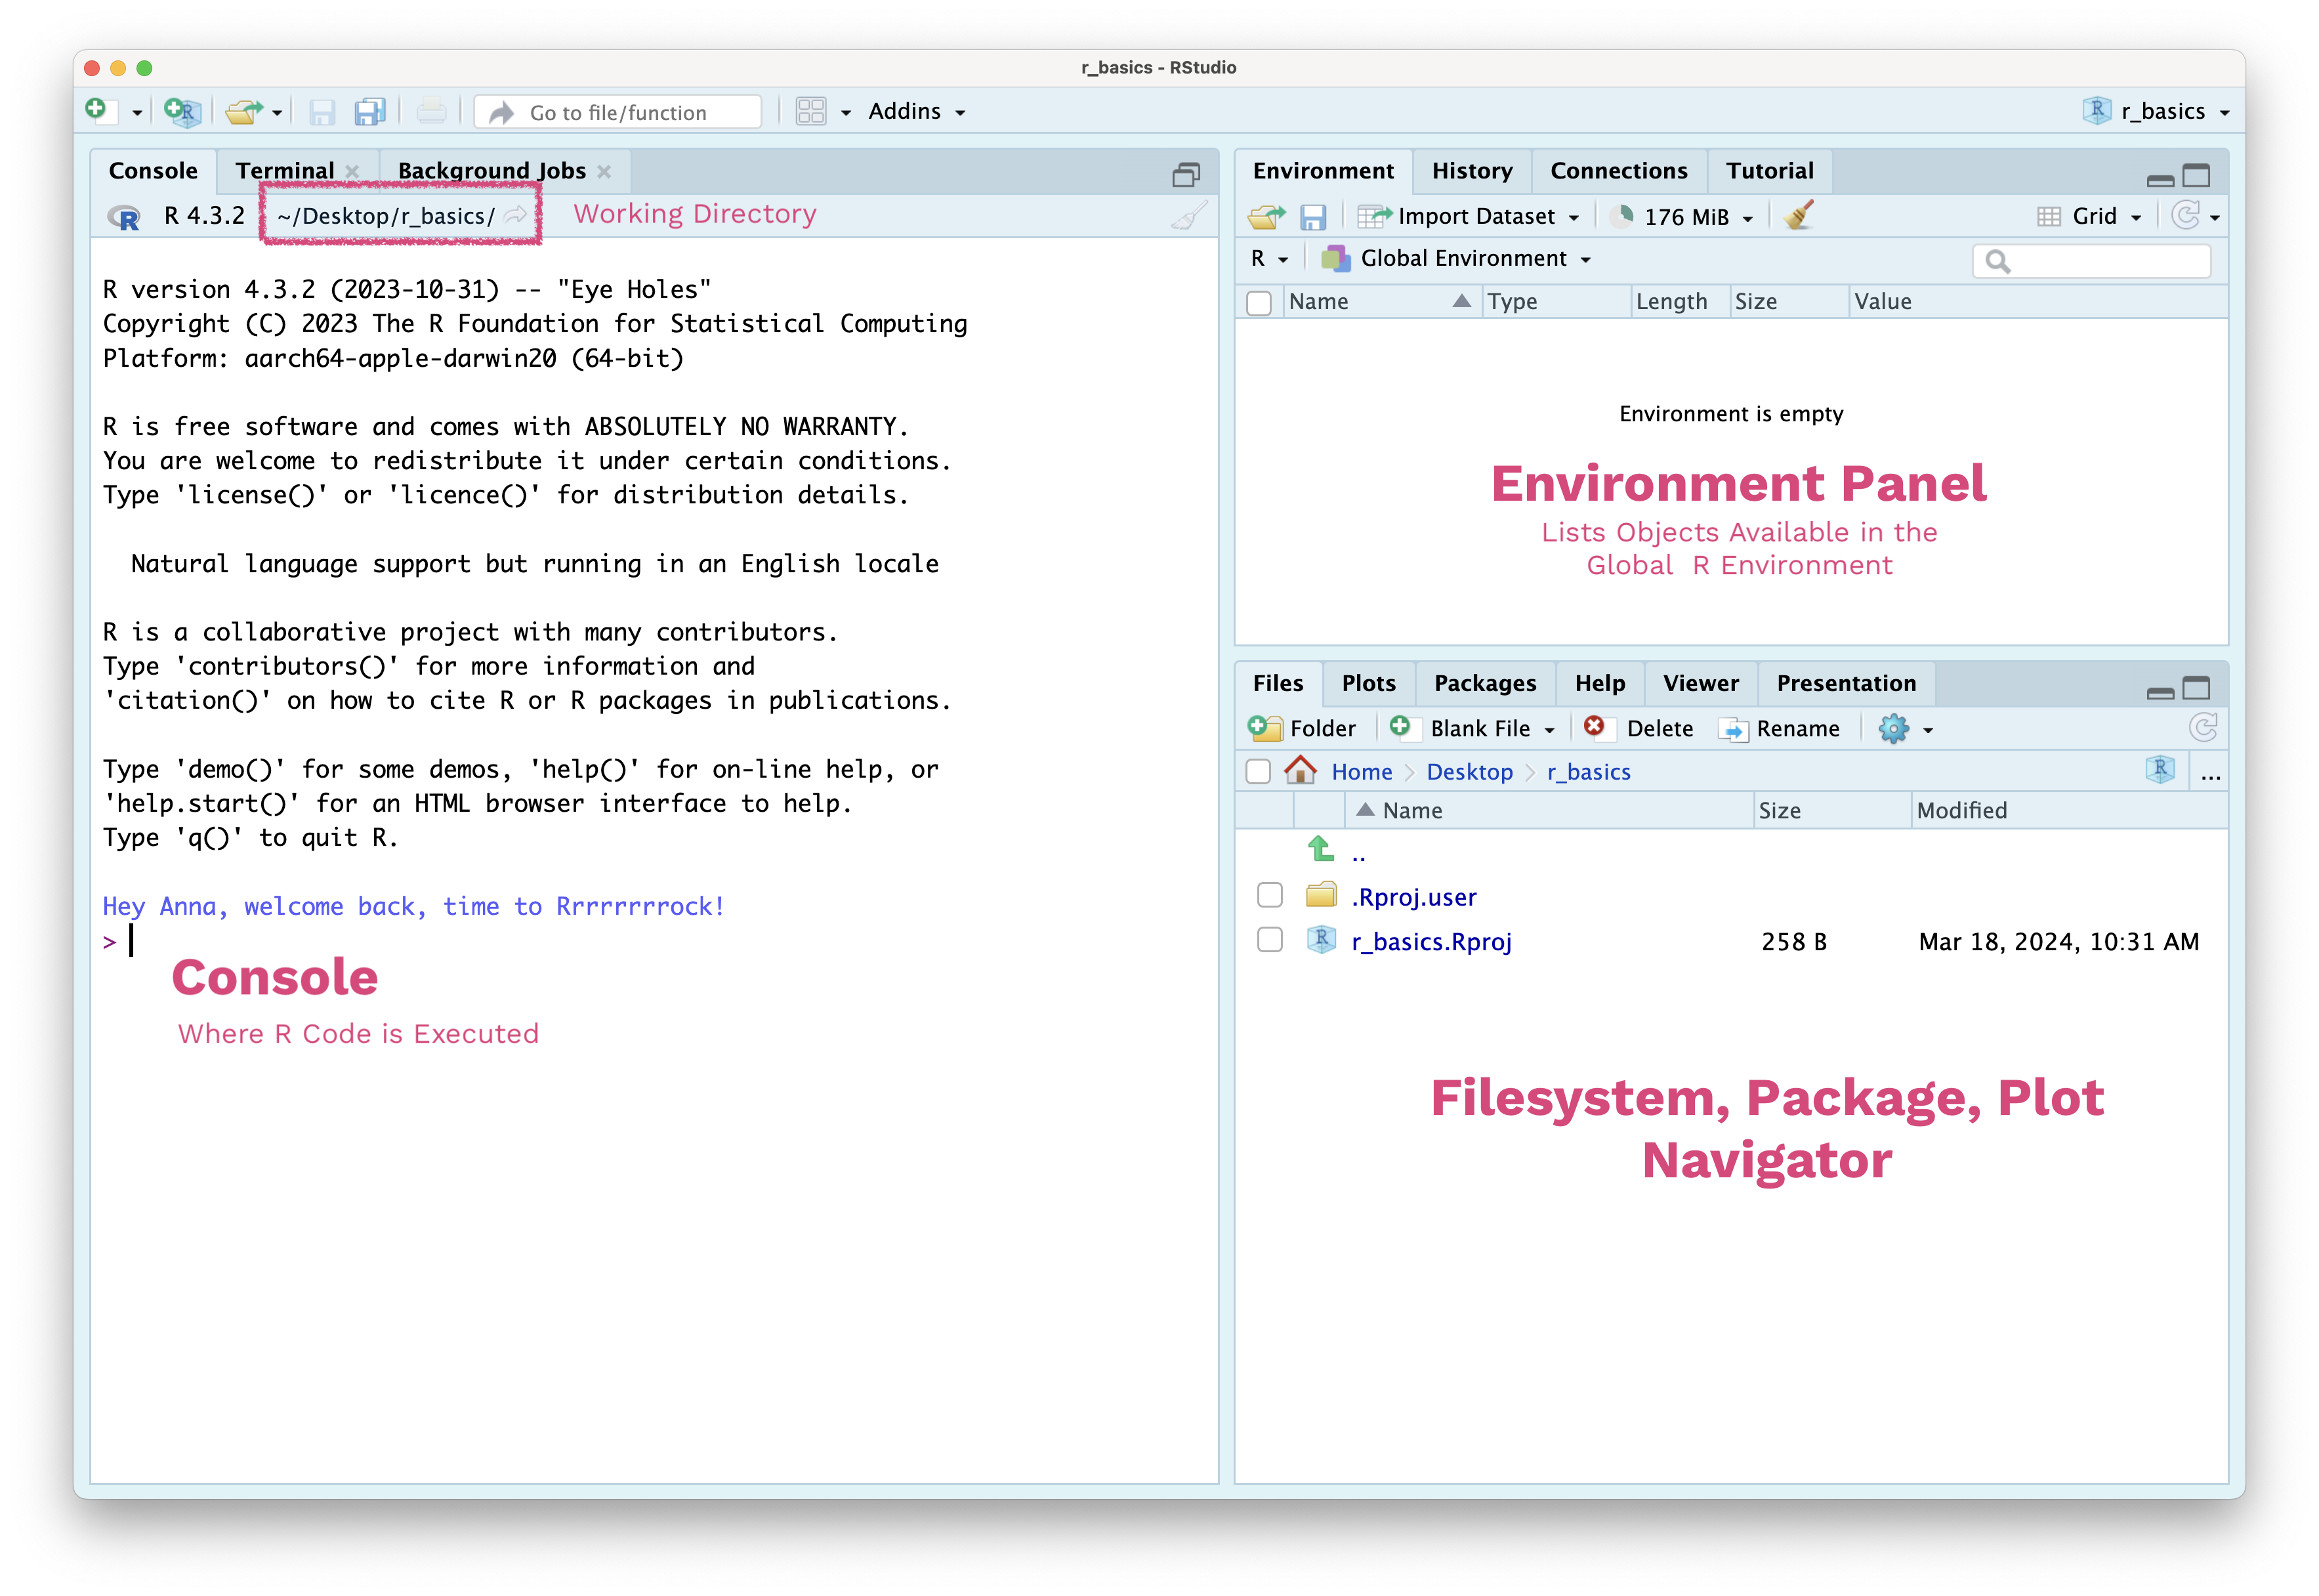Switch to the Tutorial tab

click(1770, 171)
